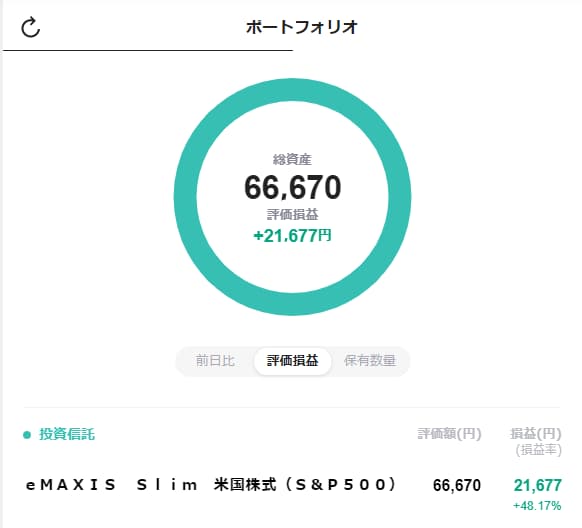
Task: Open the eMAXIS Slim 米国株式 fund row
Action: coord(293,492)
